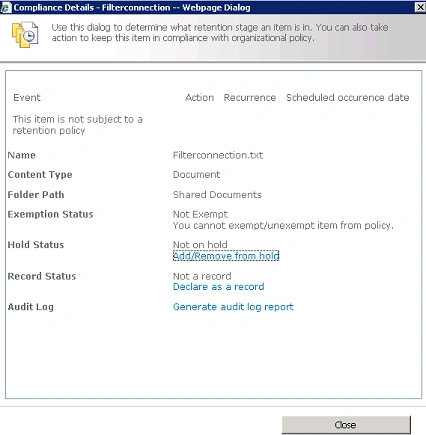Close the dialog with the title bar X
The width and height of the screenshot is (426, 435).
(x=420, y=7)
